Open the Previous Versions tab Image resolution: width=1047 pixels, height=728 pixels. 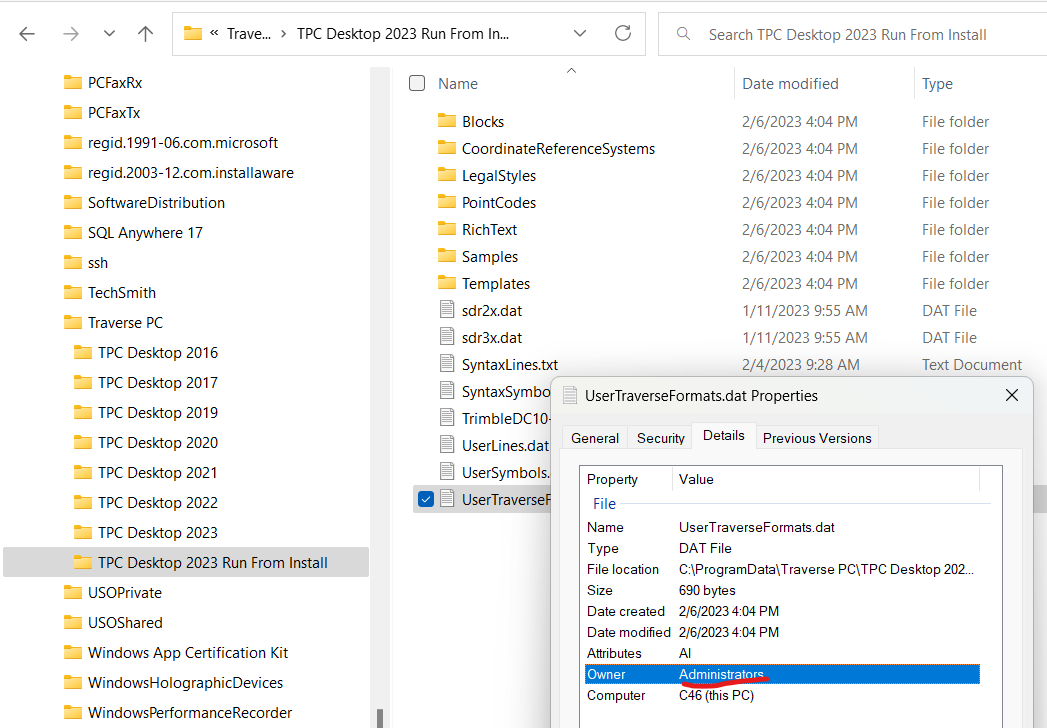click(817, 438)
